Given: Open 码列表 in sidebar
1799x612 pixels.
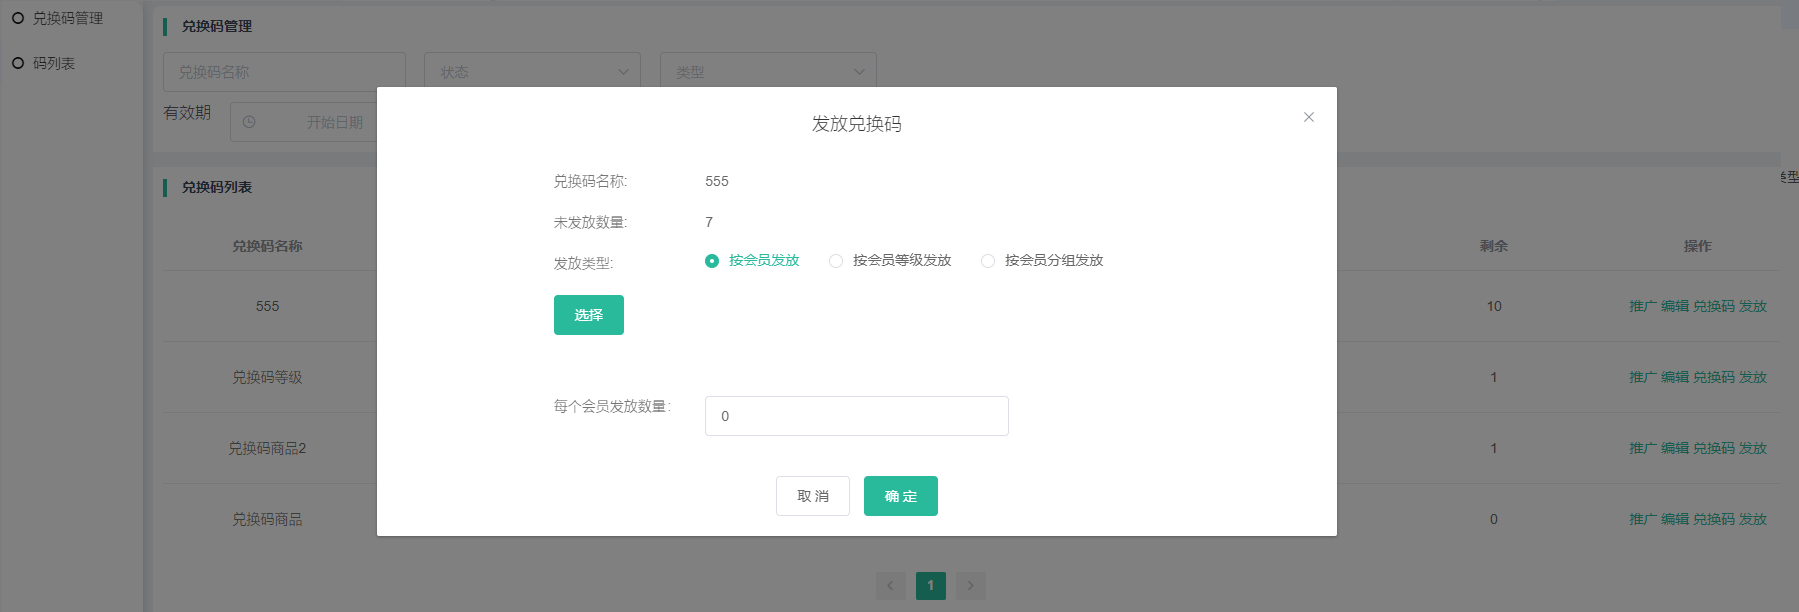Looking at the screenshot, I should (x=54, y=63).
